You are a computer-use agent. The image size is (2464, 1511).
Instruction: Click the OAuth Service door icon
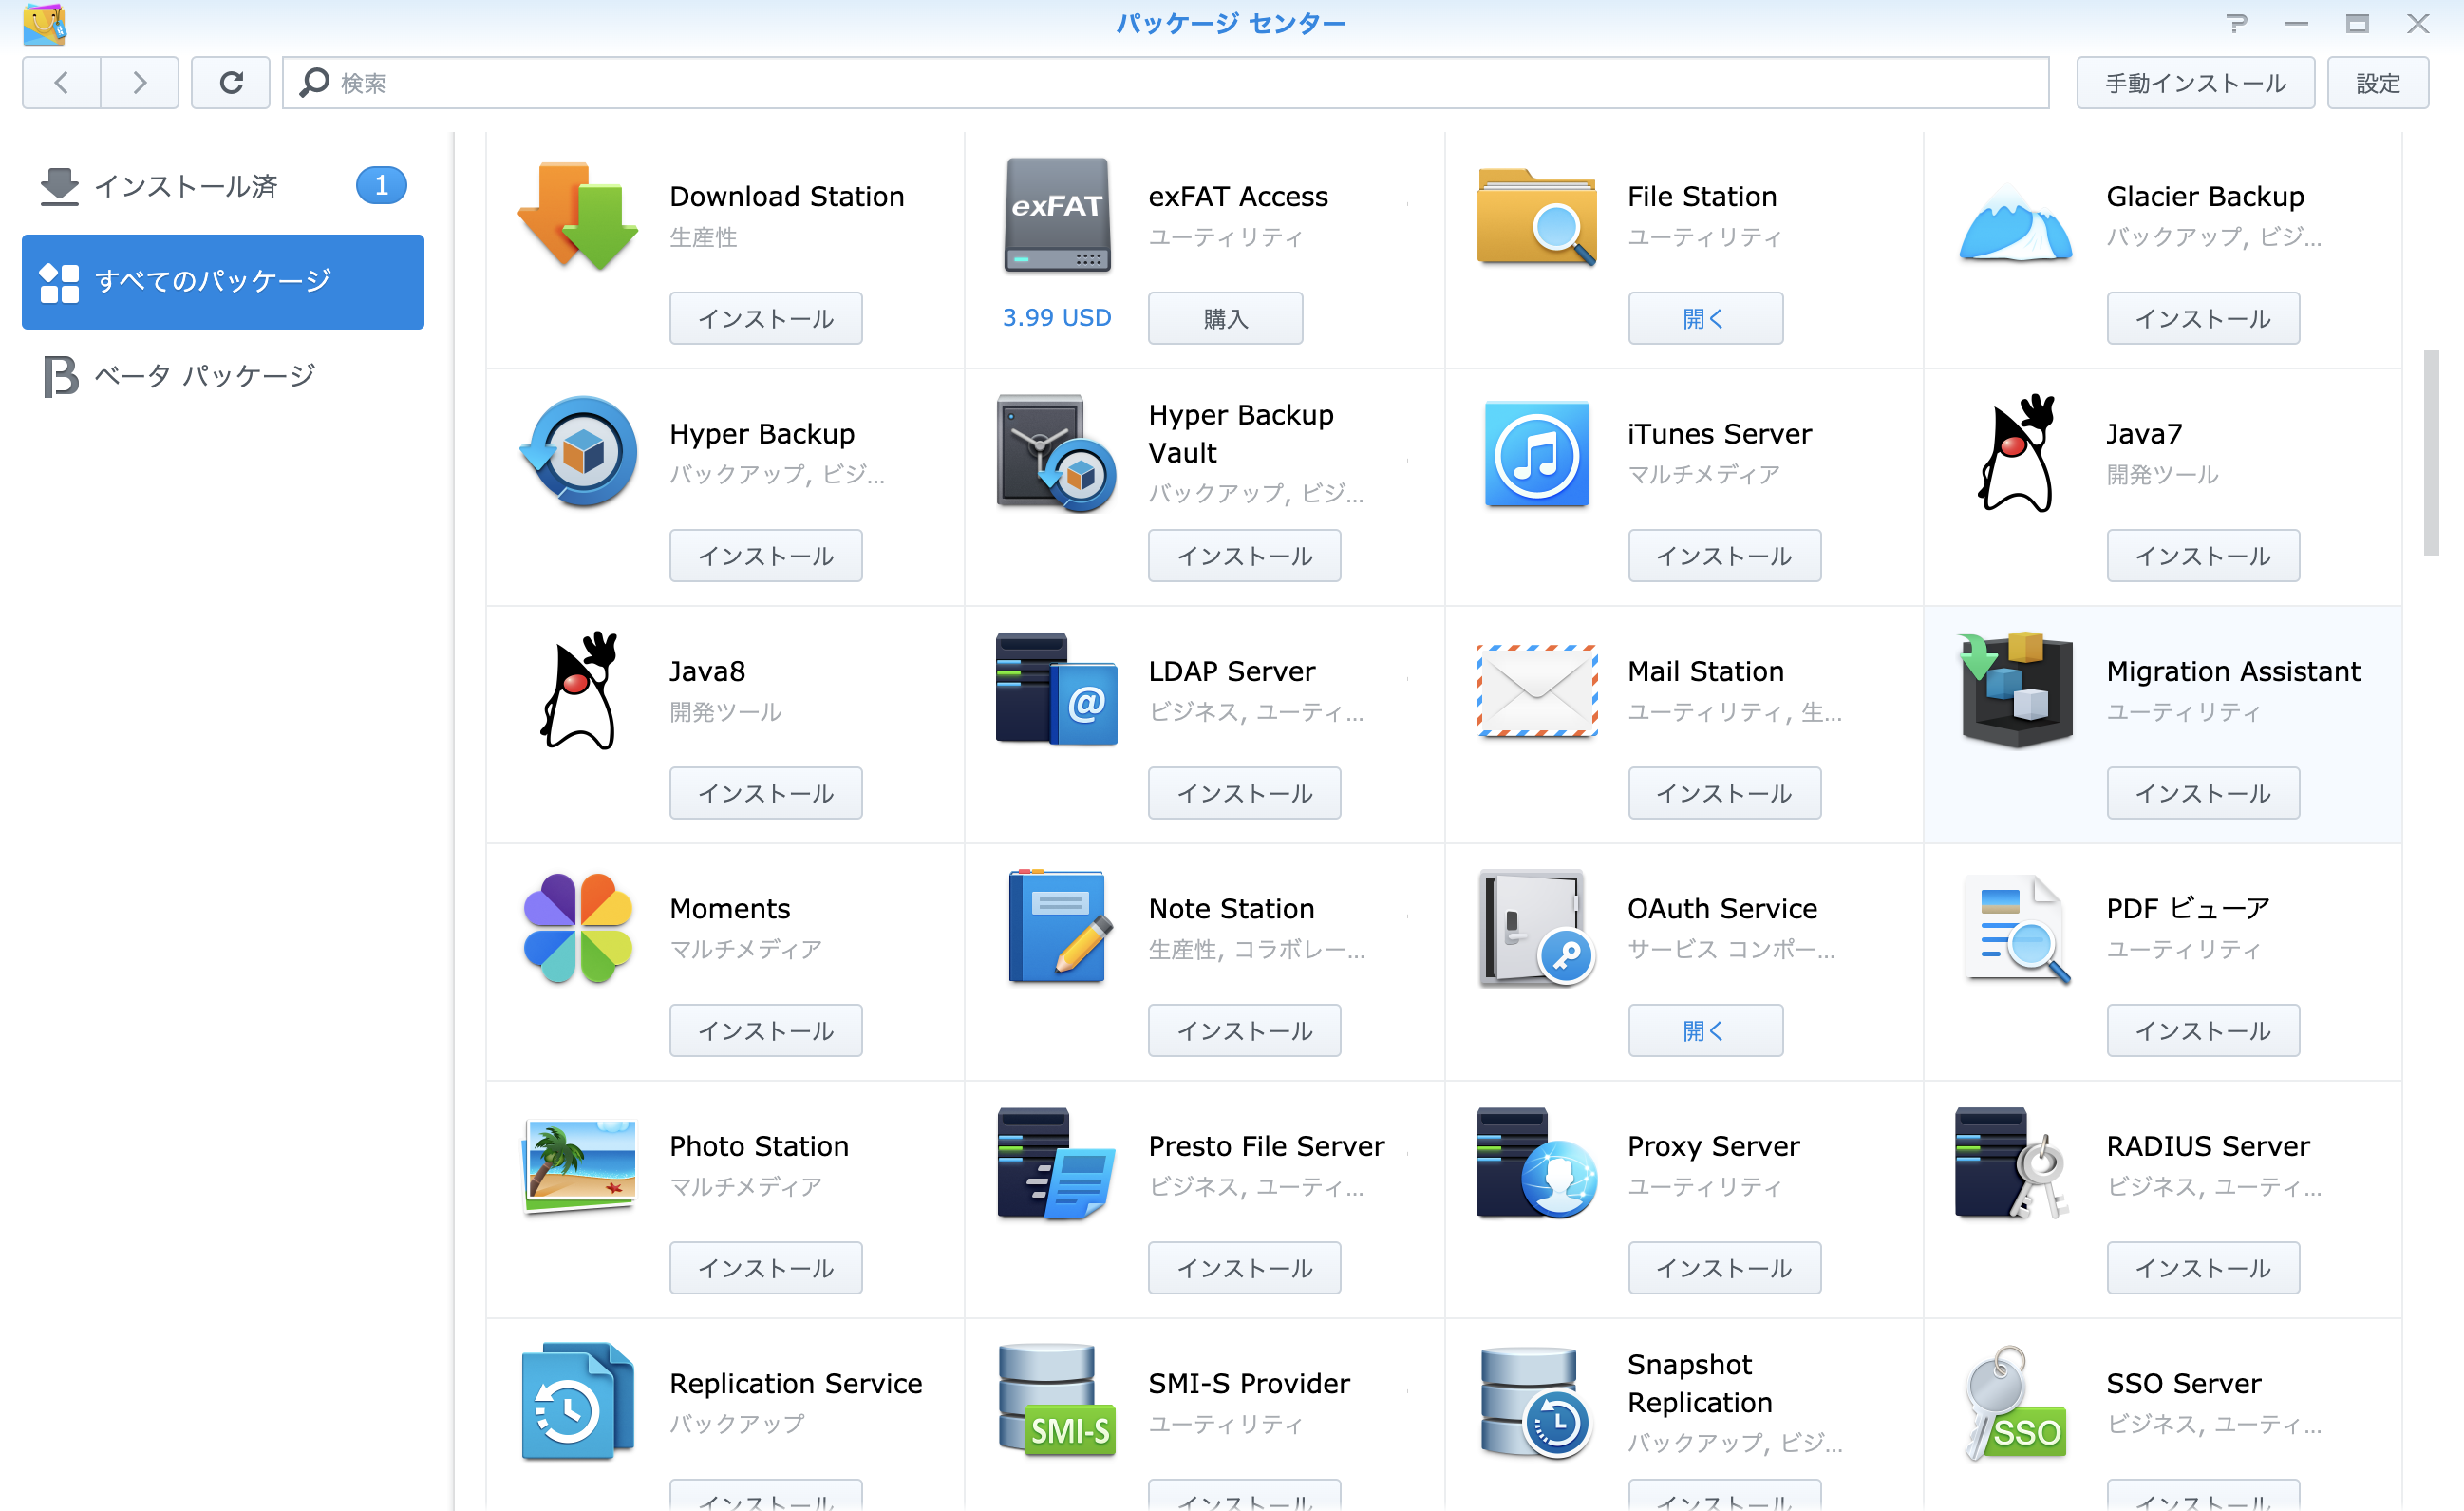coord(1537,928)
